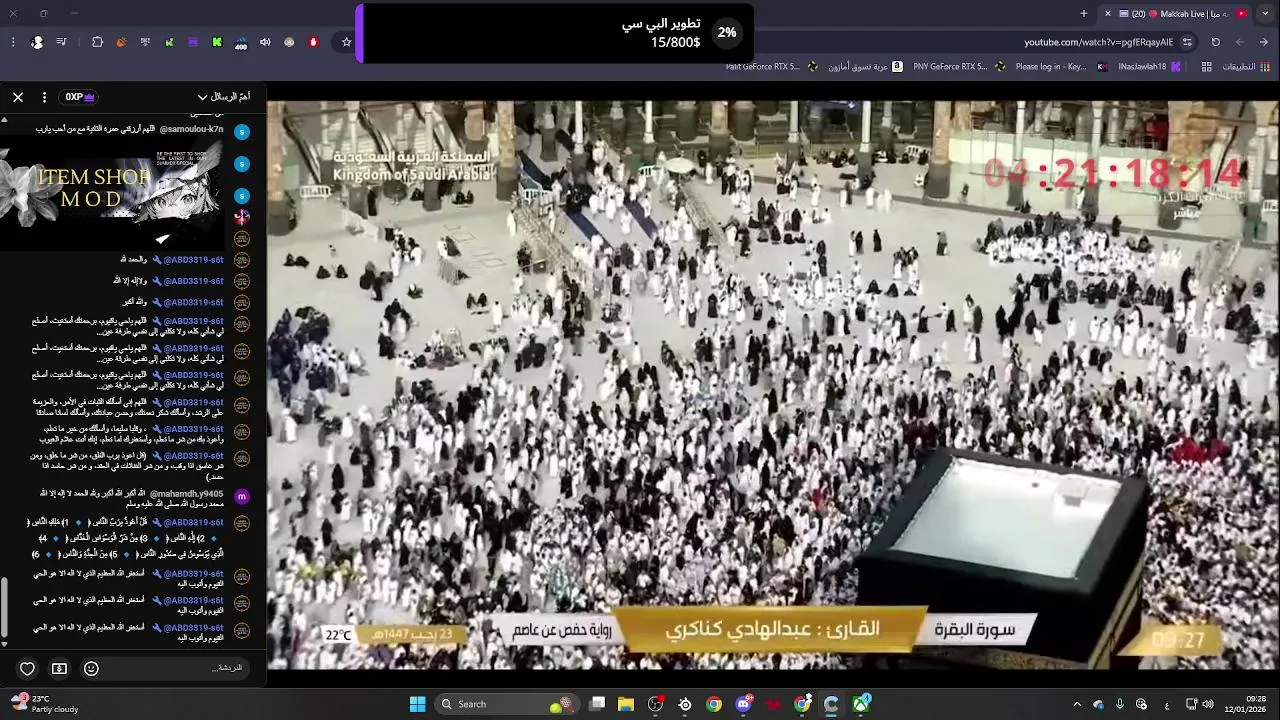This screenshot has width=1280, height=720.
Task: Open the Windows Start menu
Action: [x=417, y=704]
